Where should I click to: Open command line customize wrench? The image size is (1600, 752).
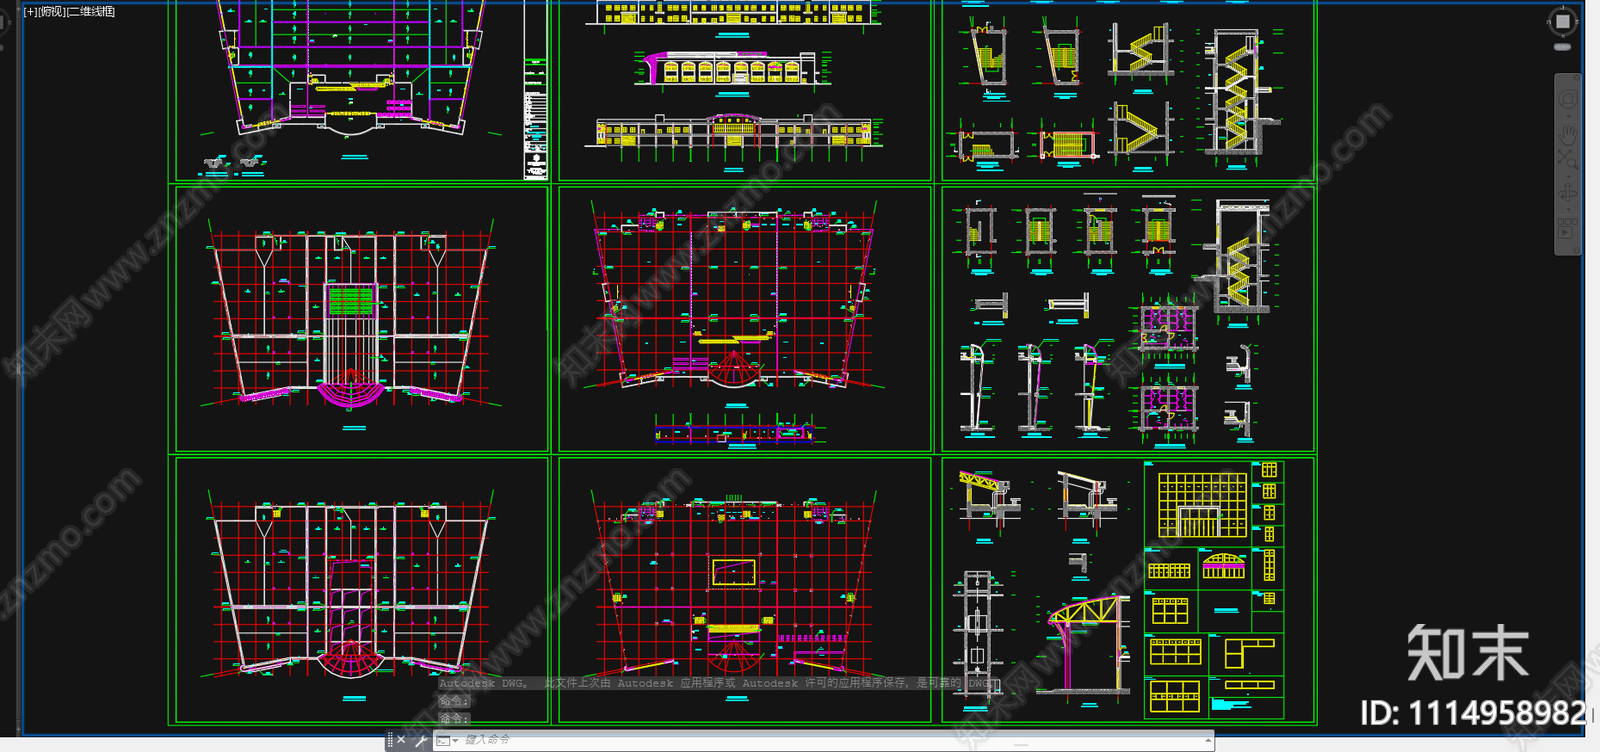[x=421, y=741]
